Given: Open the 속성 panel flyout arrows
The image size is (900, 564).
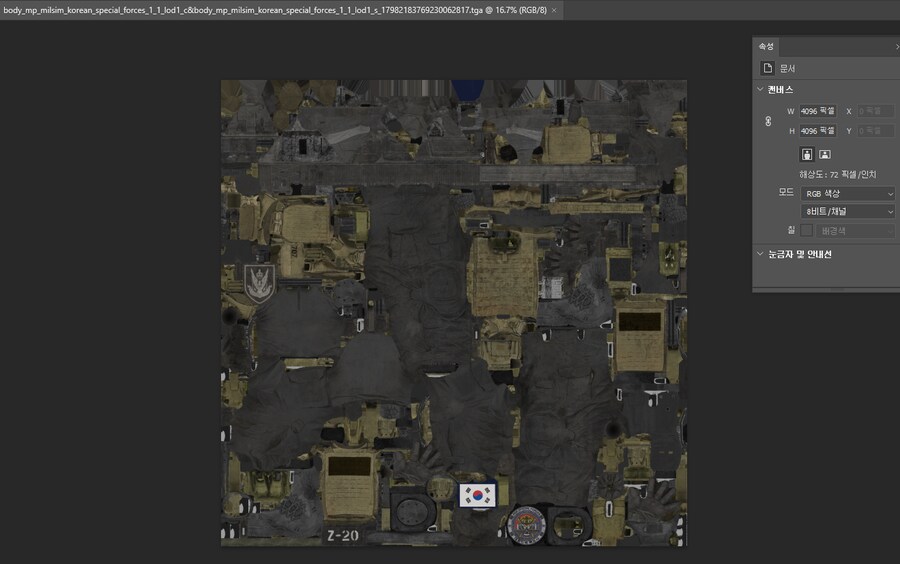Looking at the screenshot, I should [897, 46].
